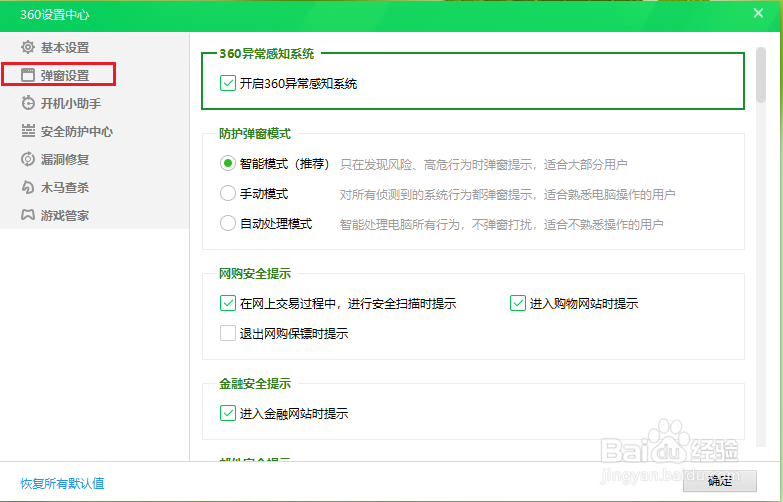Click 恢复所有默认值 link
The width and height of the screenshot is (783, 502).
62,484
